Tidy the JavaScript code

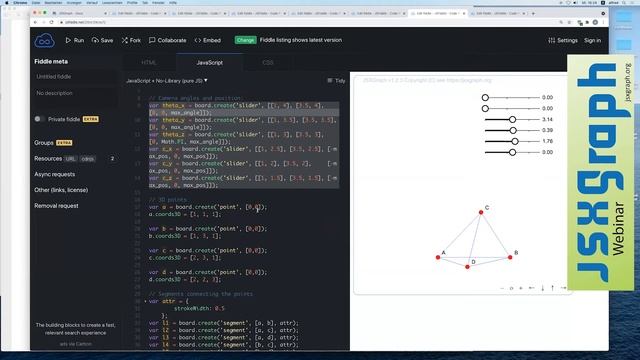(336, 81)
